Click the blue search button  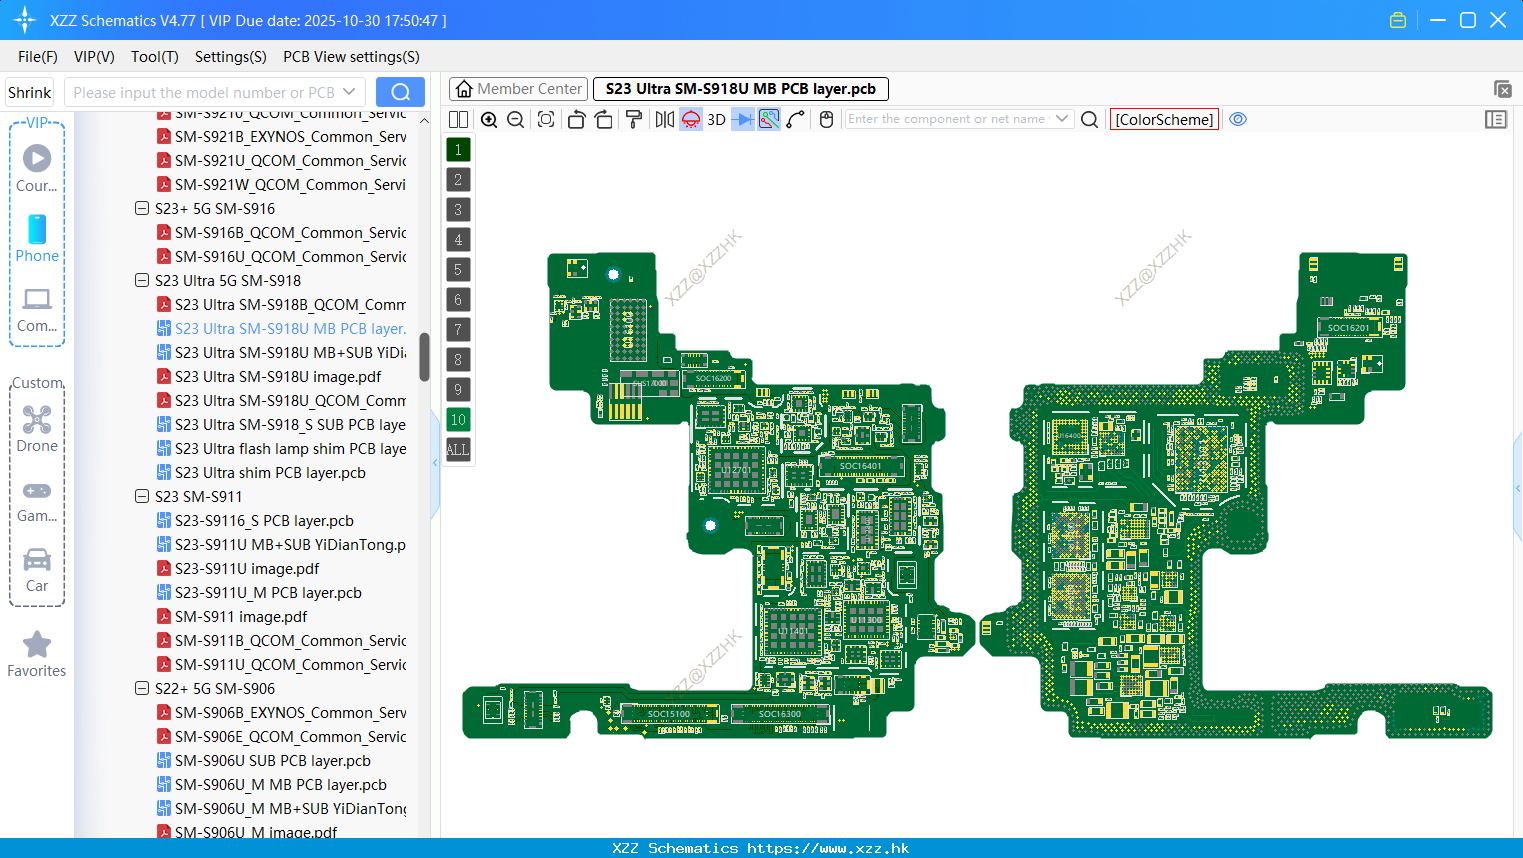[x=400, y=92]
